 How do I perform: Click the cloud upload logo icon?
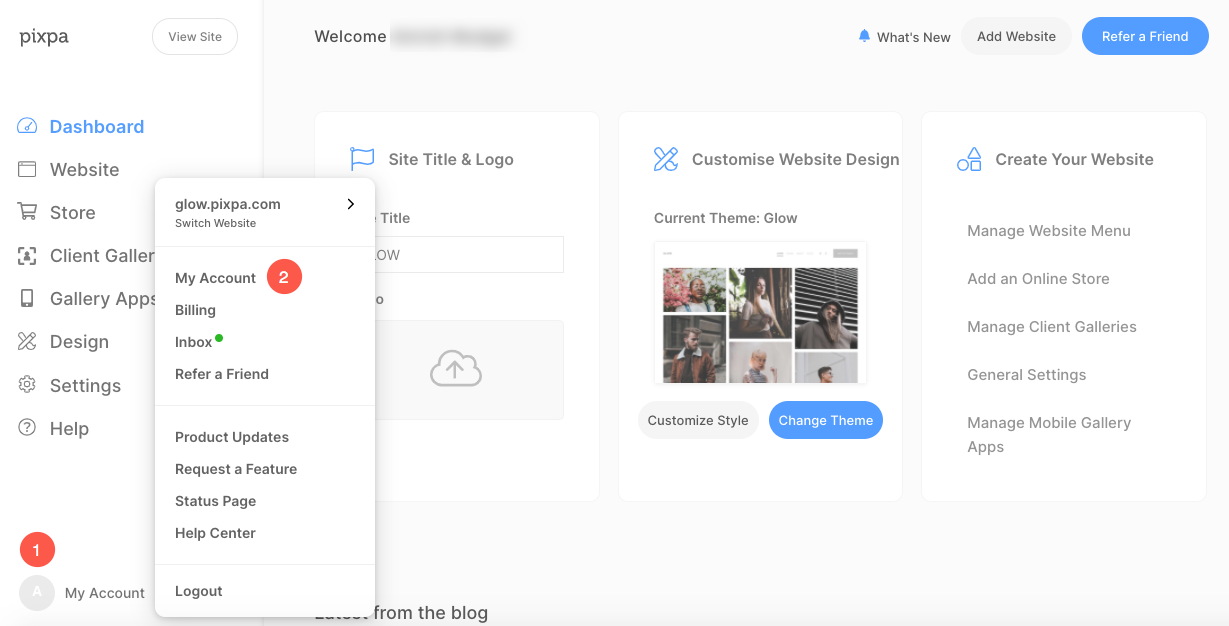click(x=456, y=370)
